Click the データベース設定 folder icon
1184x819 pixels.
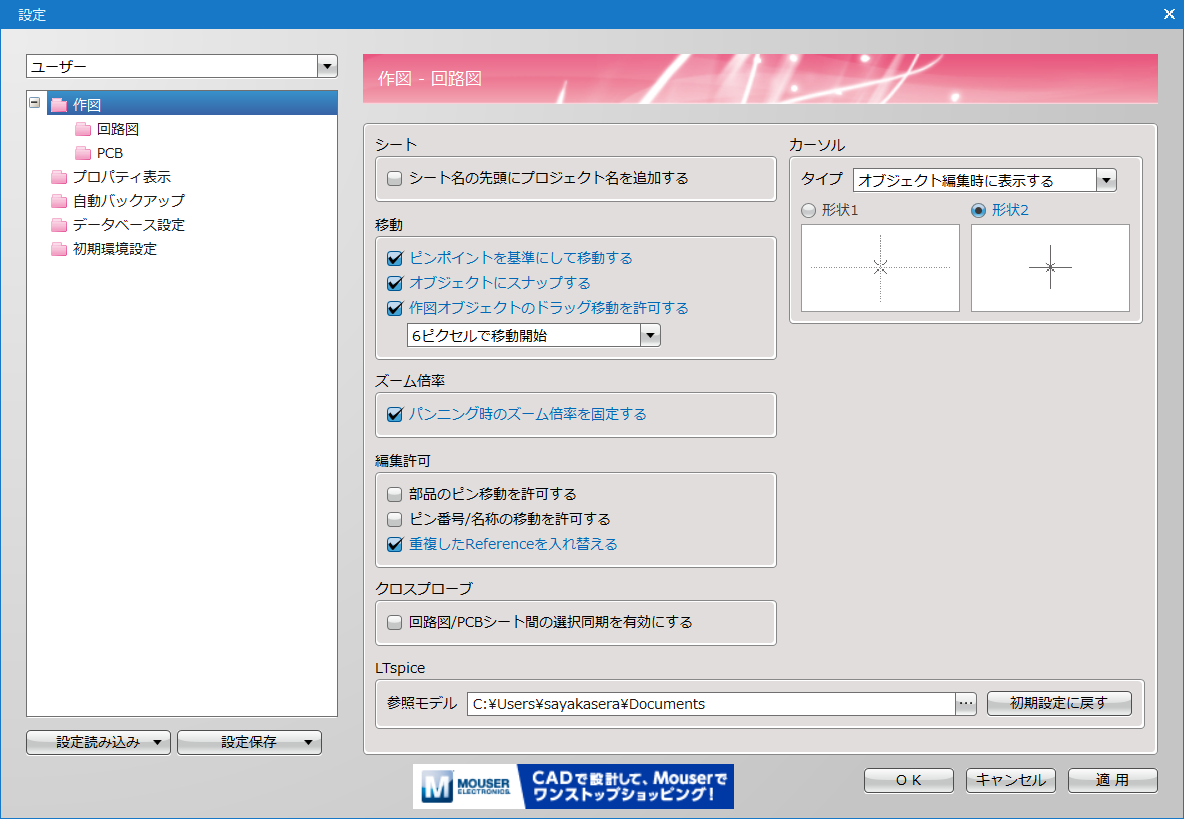[x=59, y=225]
